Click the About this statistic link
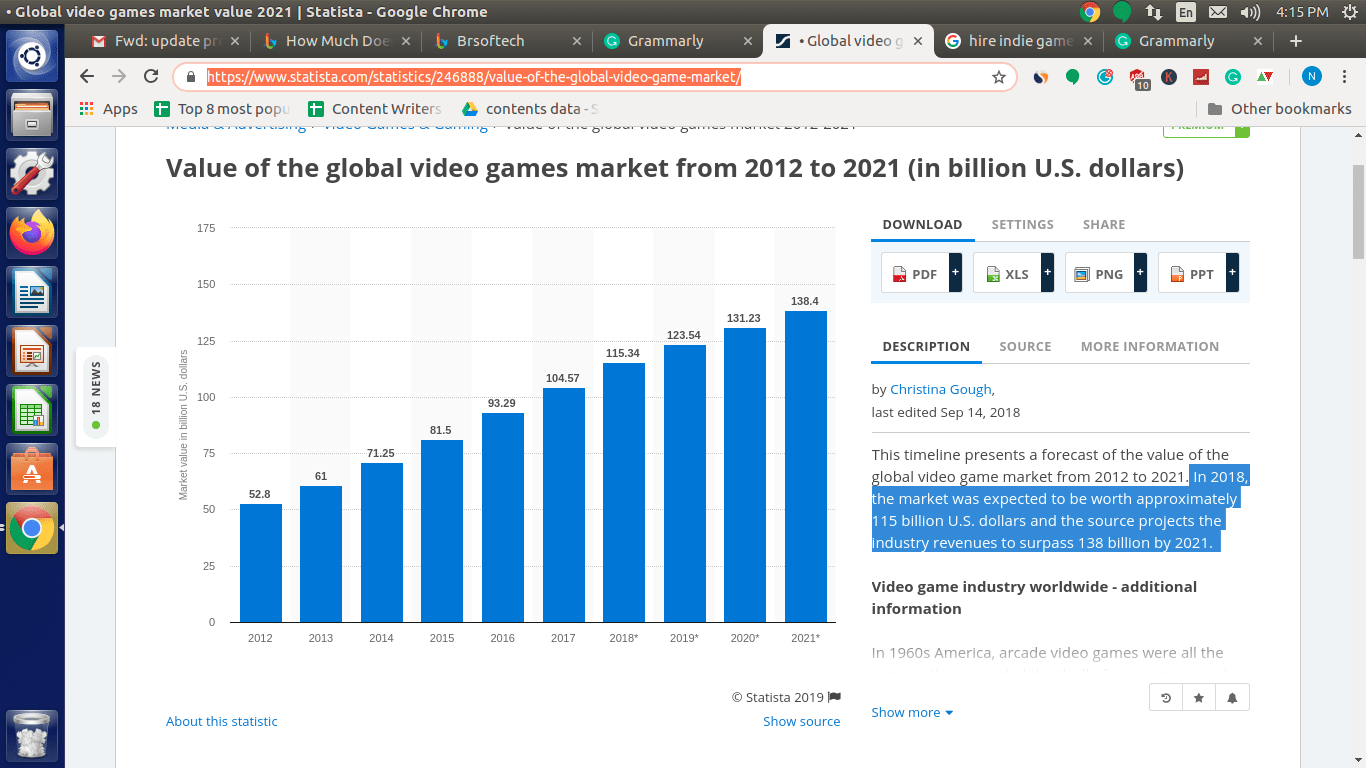The height and width of the screenshot is (768, 1366). (222, 721)
